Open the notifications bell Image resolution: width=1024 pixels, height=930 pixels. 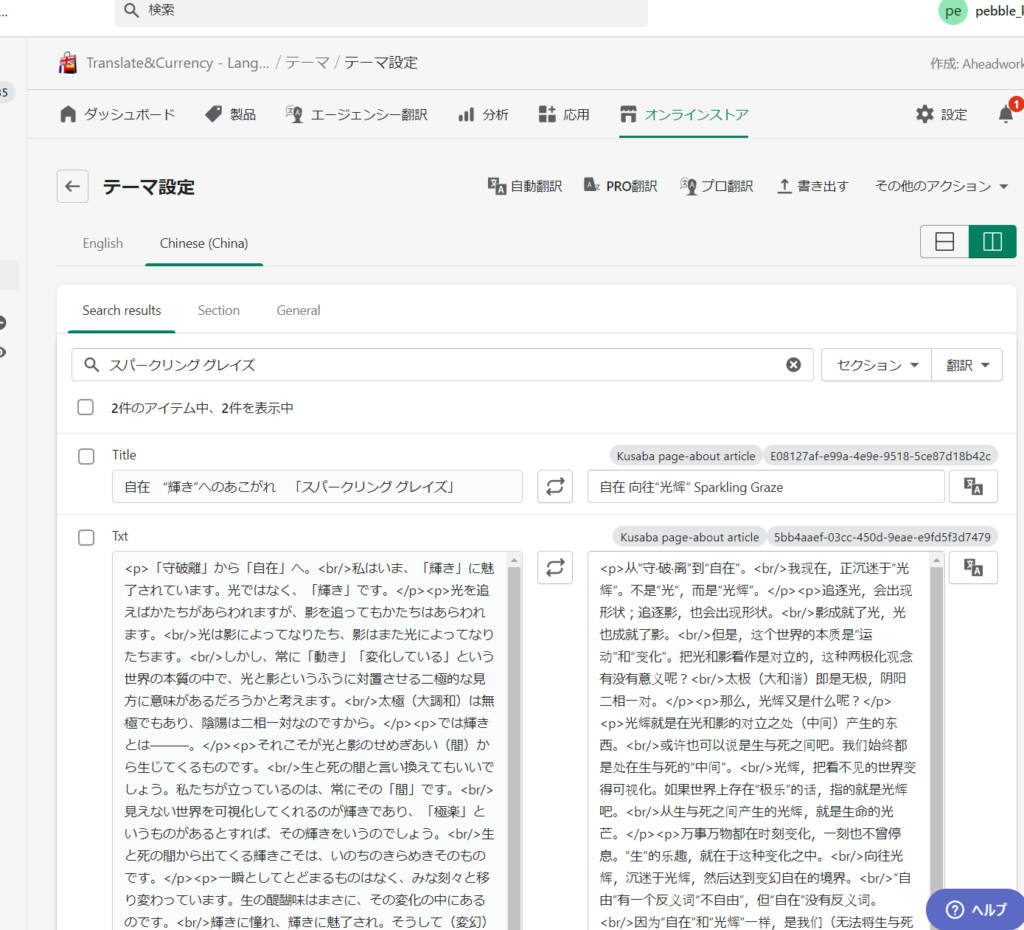(1005, 114)
